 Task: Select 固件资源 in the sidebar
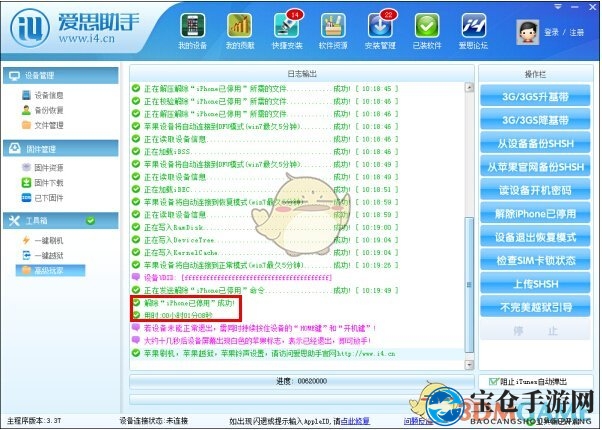tap(43, 167)
